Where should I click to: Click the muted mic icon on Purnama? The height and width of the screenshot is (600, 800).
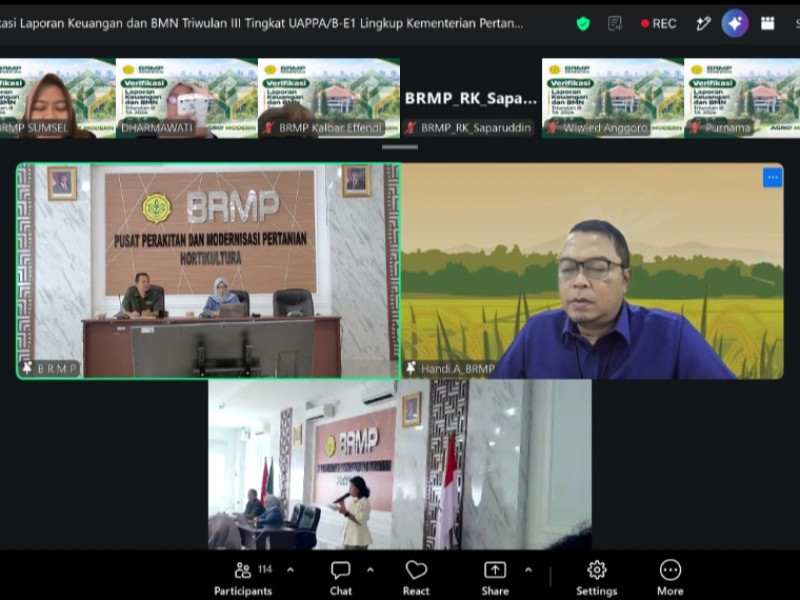point(694,128)
